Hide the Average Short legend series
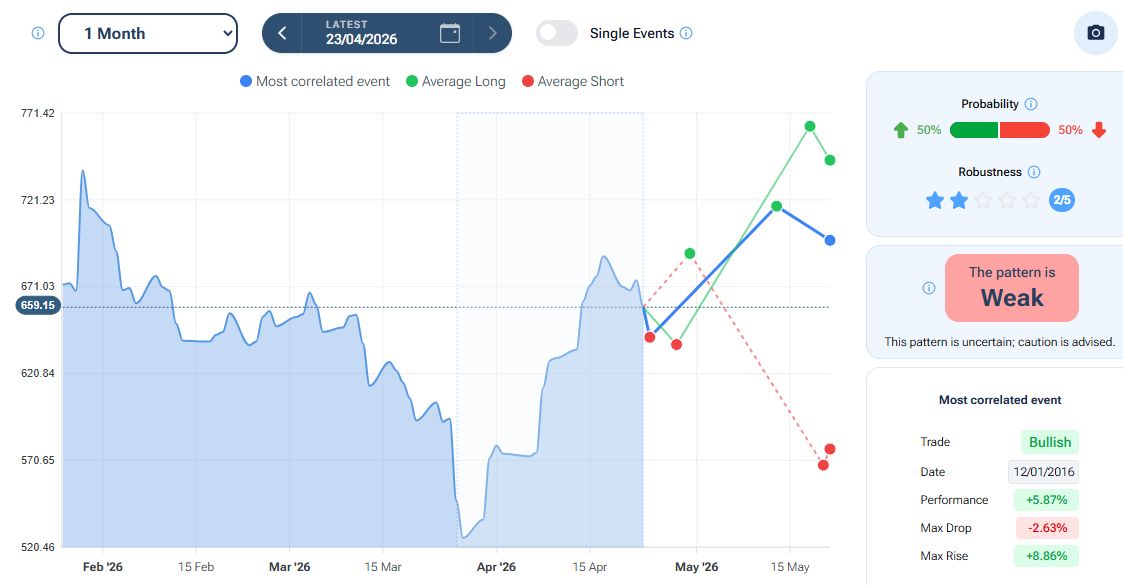This screenshot has width=1123, height=585. 573,81
